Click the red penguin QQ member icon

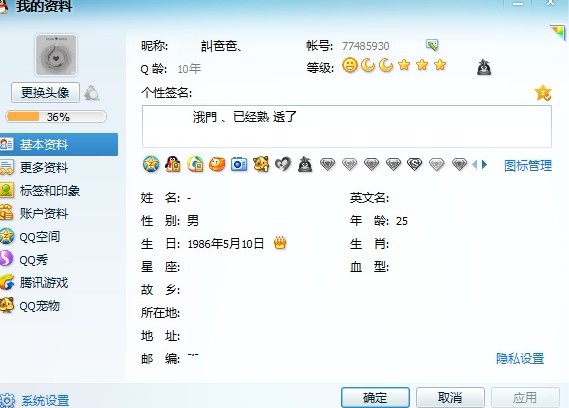[x=173, y=164]
